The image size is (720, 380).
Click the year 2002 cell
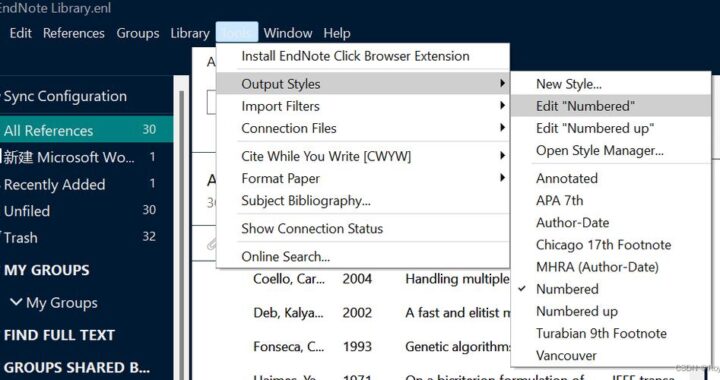pos(357,313)
